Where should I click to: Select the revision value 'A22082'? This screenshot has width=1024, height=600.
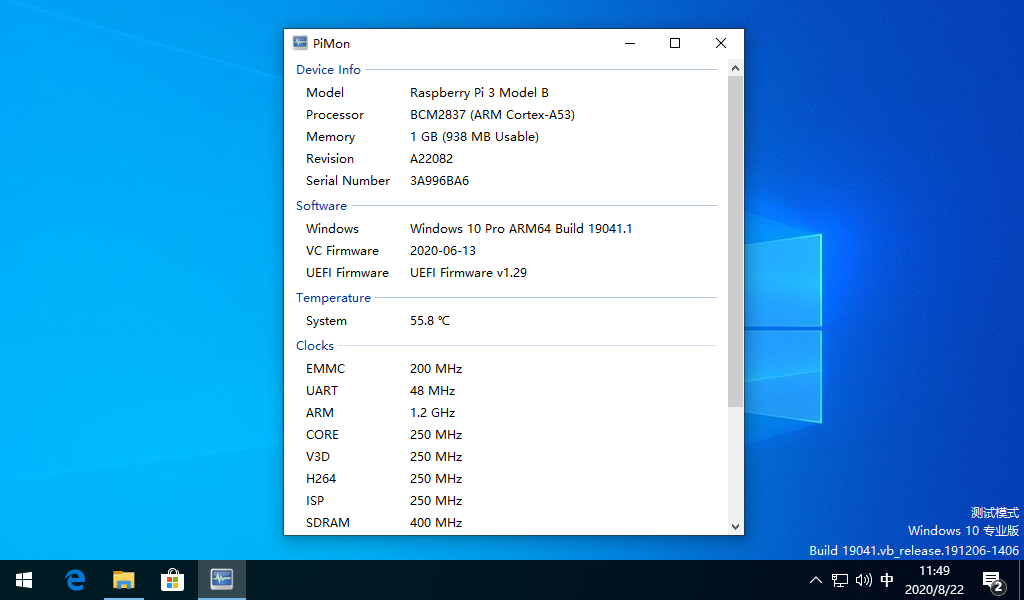click(x=431, y=159)
